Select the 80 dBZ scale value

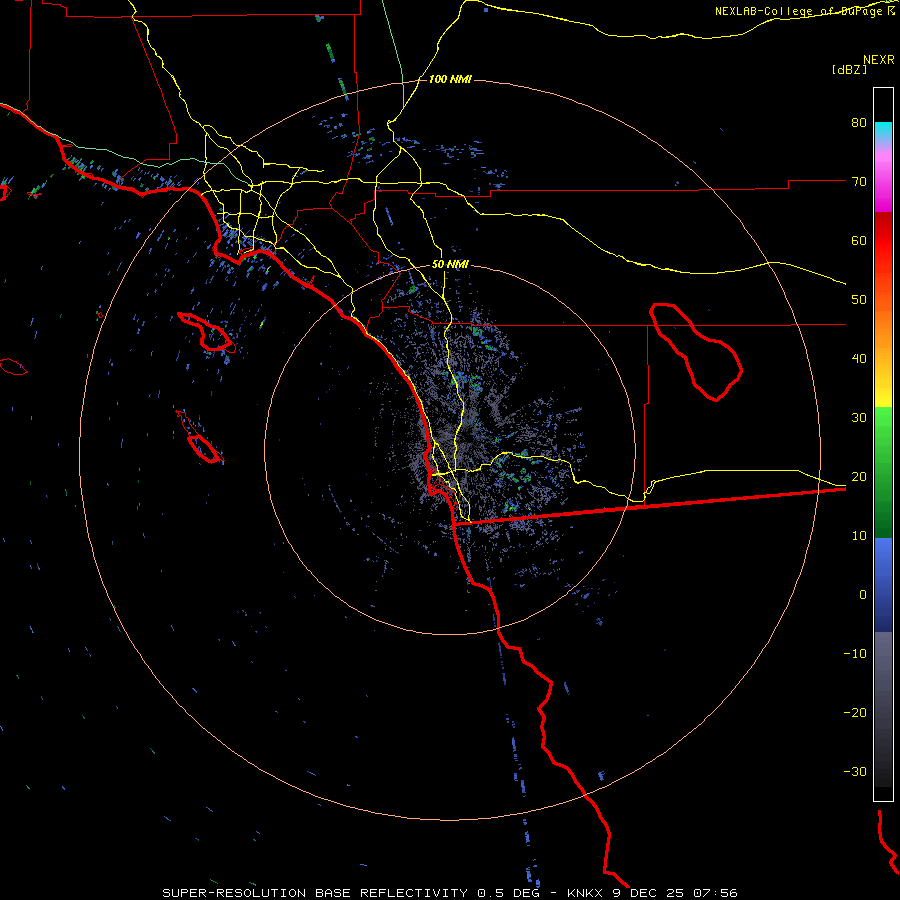tap(859, 123)
